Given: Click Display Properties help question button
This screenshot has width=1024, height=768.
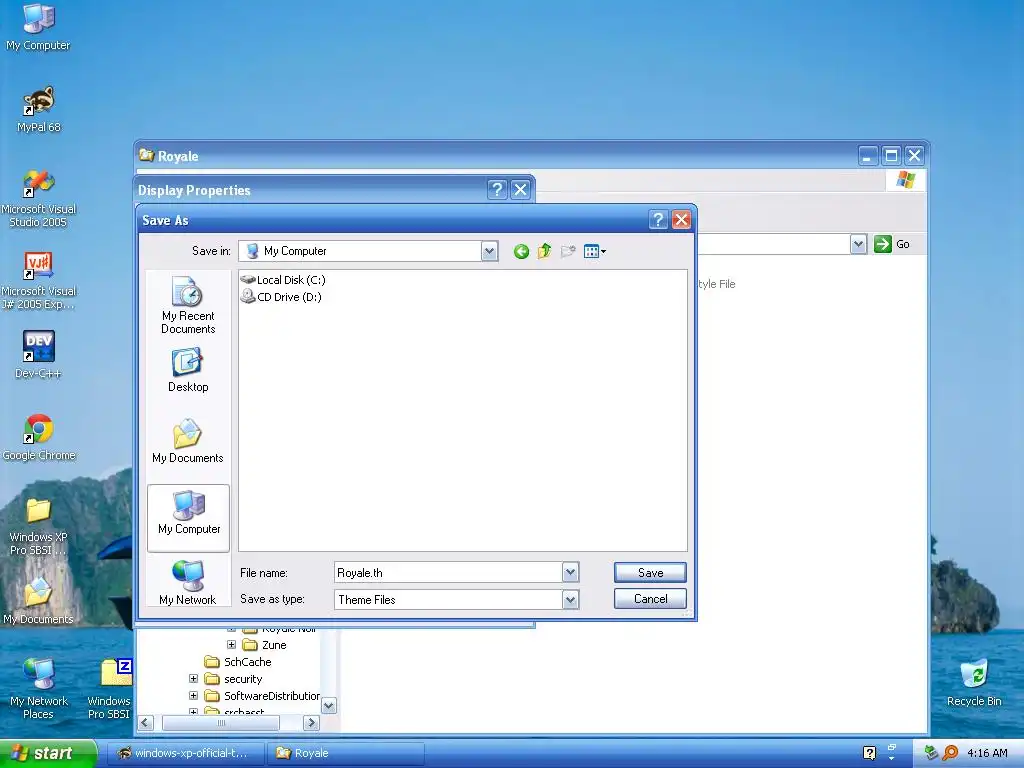Looking at the screenshot, I should point(497,190).
